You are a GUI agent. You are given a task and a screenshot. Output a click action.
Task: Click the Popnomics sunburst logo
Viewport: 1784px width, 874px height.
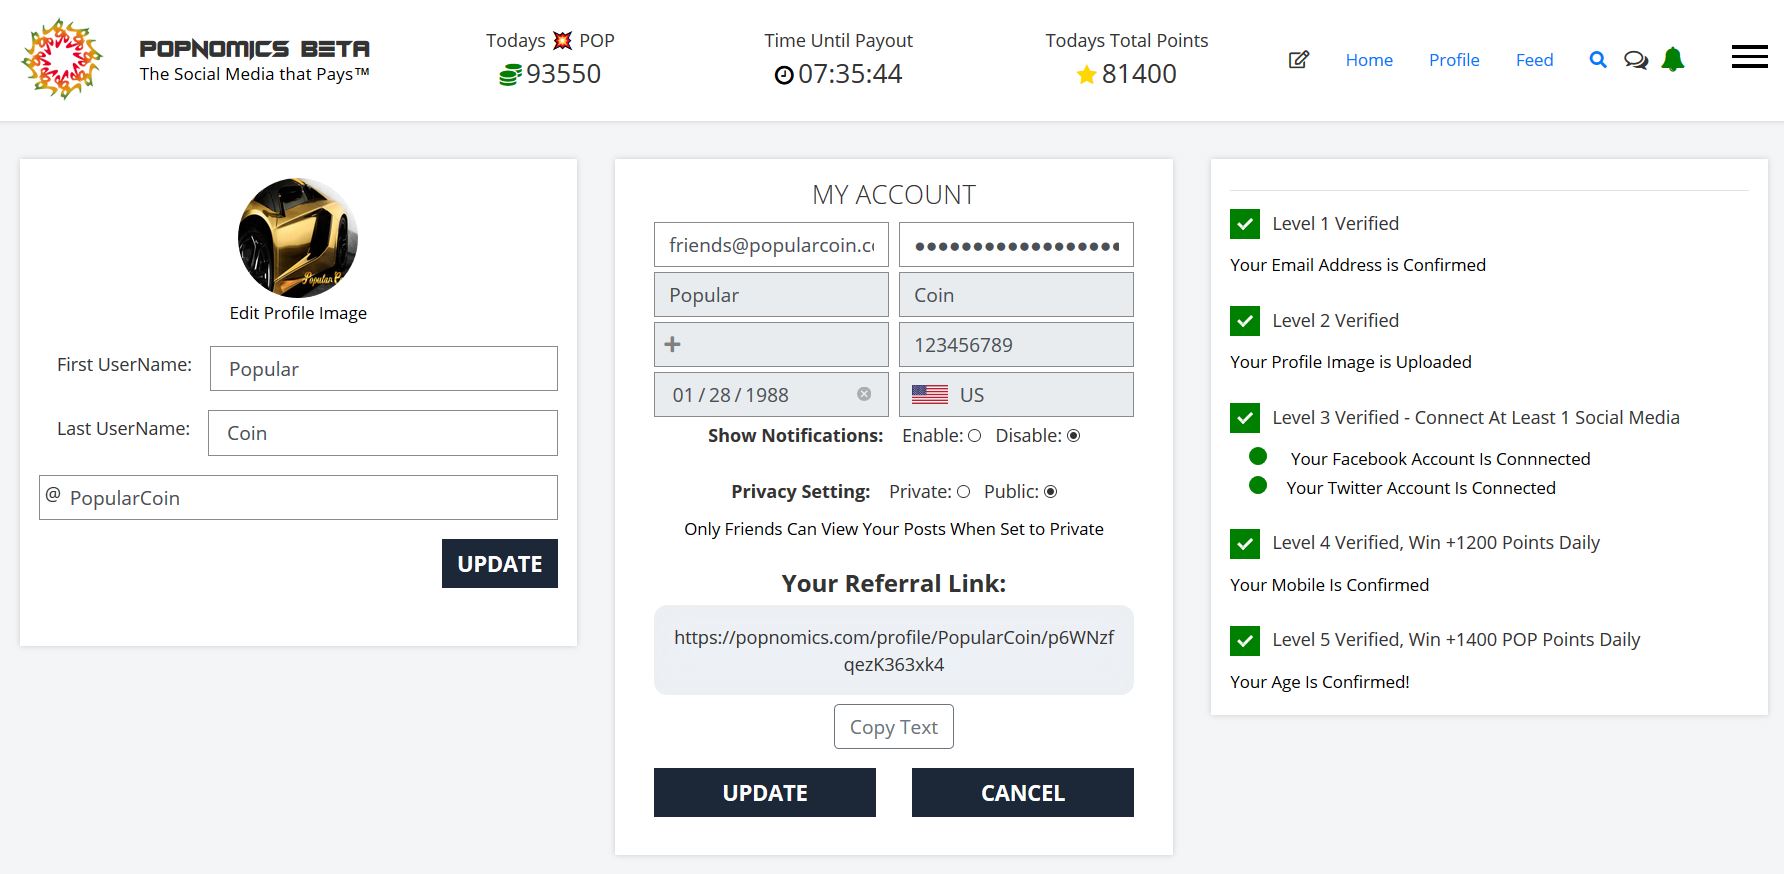click(62, 59)
